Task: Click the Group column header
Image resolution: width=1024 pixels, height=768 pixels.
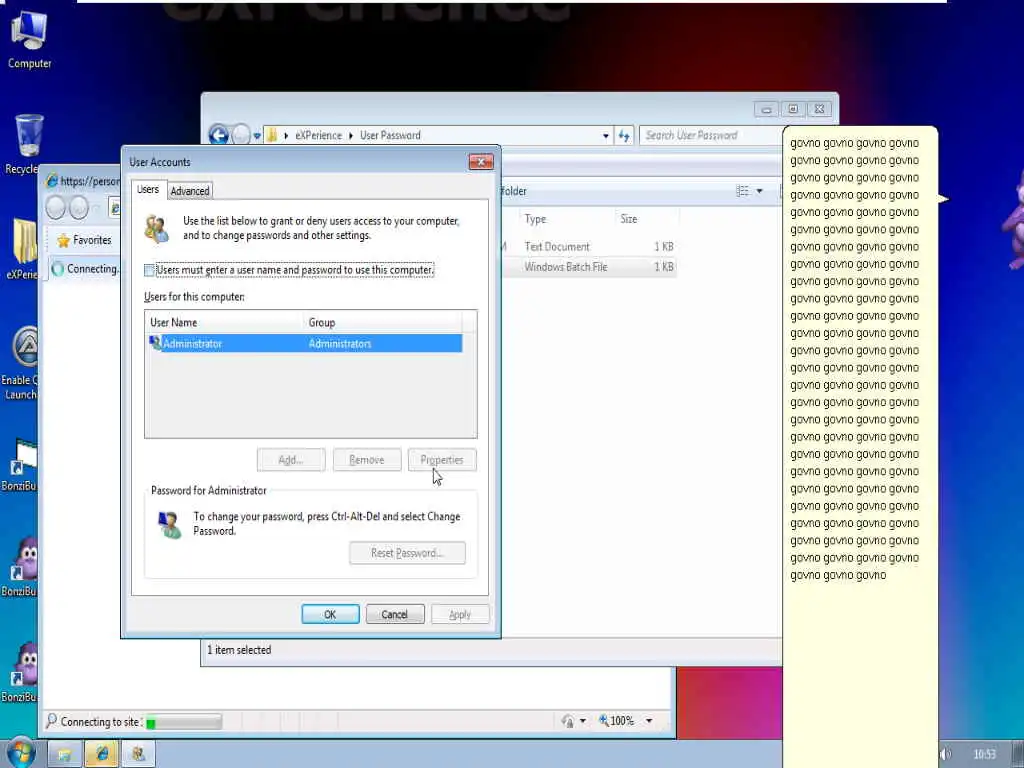Action: click(x=383, y=323)
